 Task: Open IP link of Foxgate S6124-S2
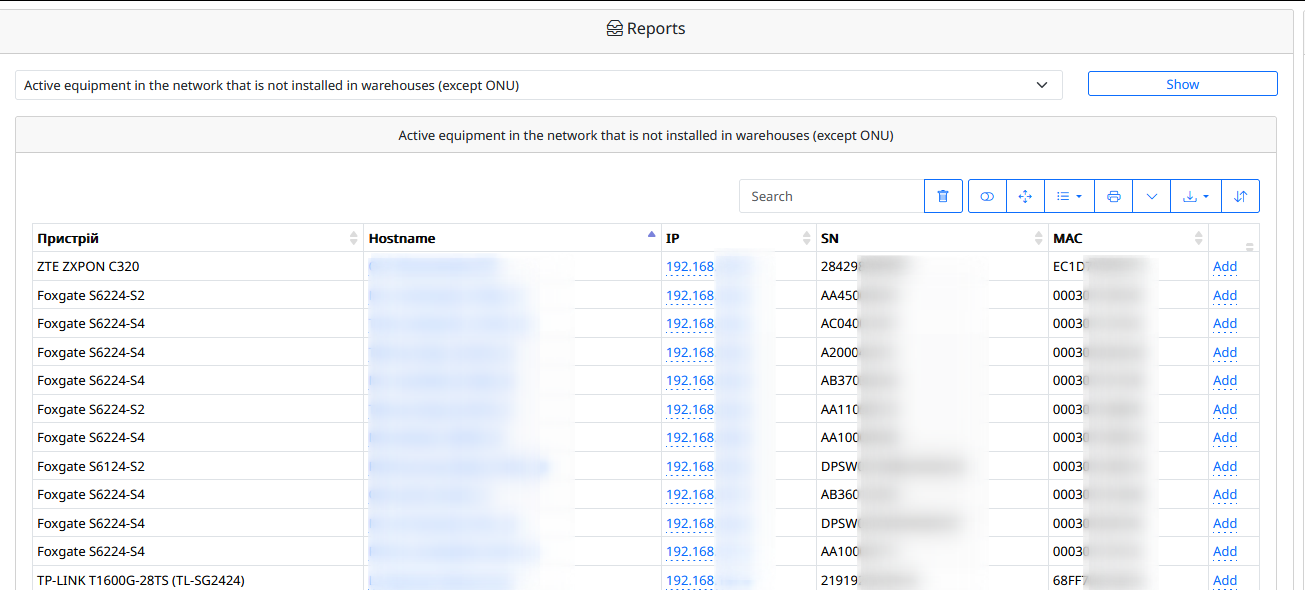point(707,466)
